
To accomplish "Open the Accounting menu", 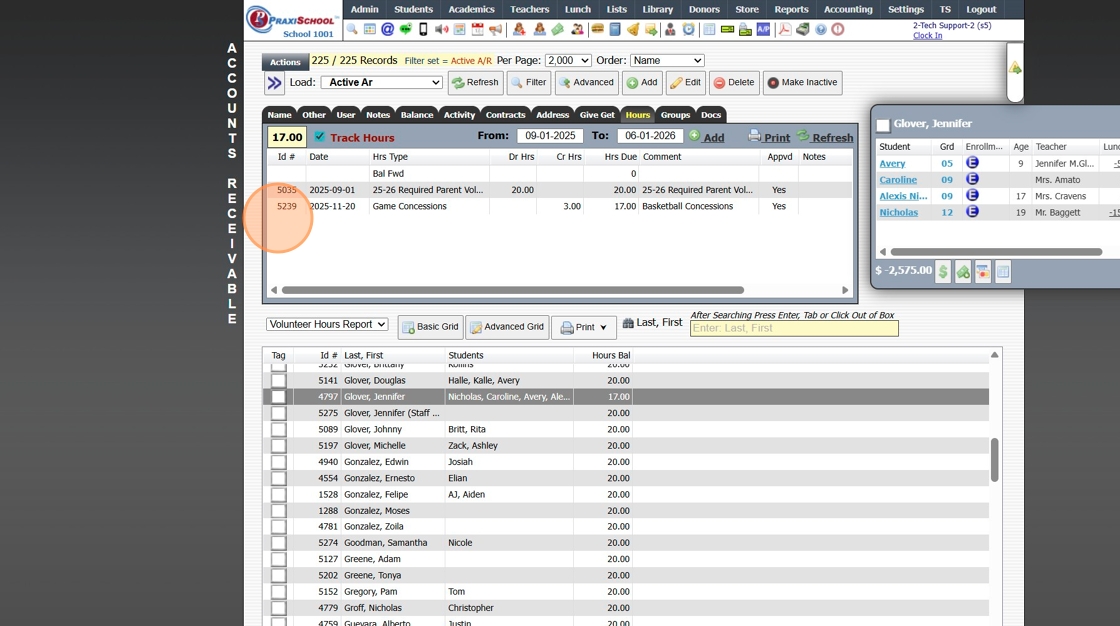I will pos(848,9).
